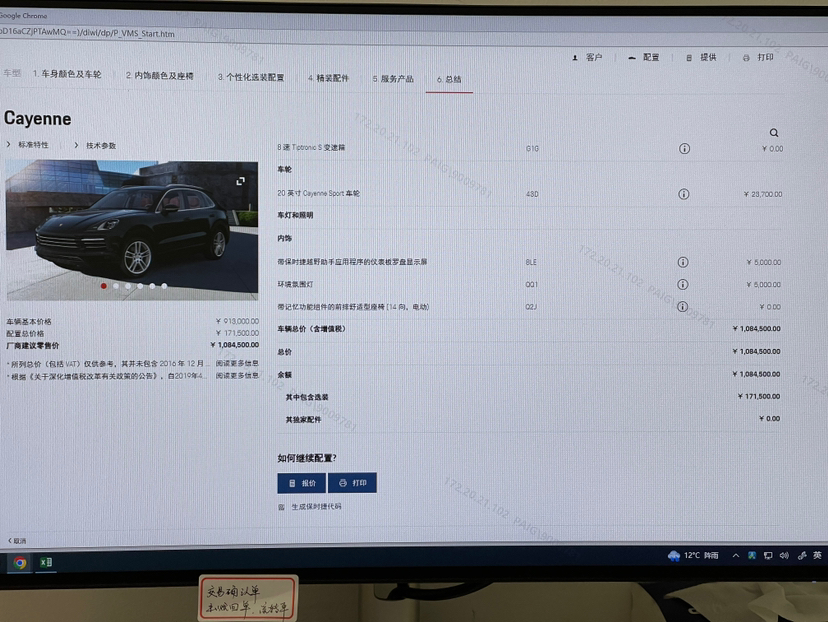Open Excel from the taskbar
Viewport: 828px width, 622px height.
click(x=46, y=562)
